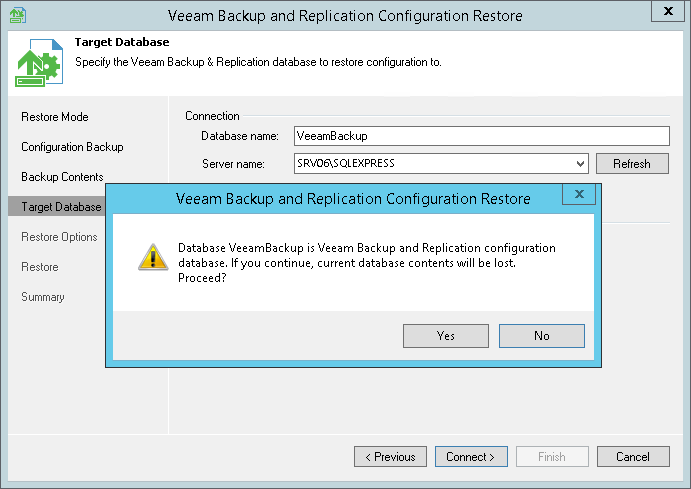691x489 pixels.
Task: Cancel the restore wizard
Action: click(x=633, y=457)
